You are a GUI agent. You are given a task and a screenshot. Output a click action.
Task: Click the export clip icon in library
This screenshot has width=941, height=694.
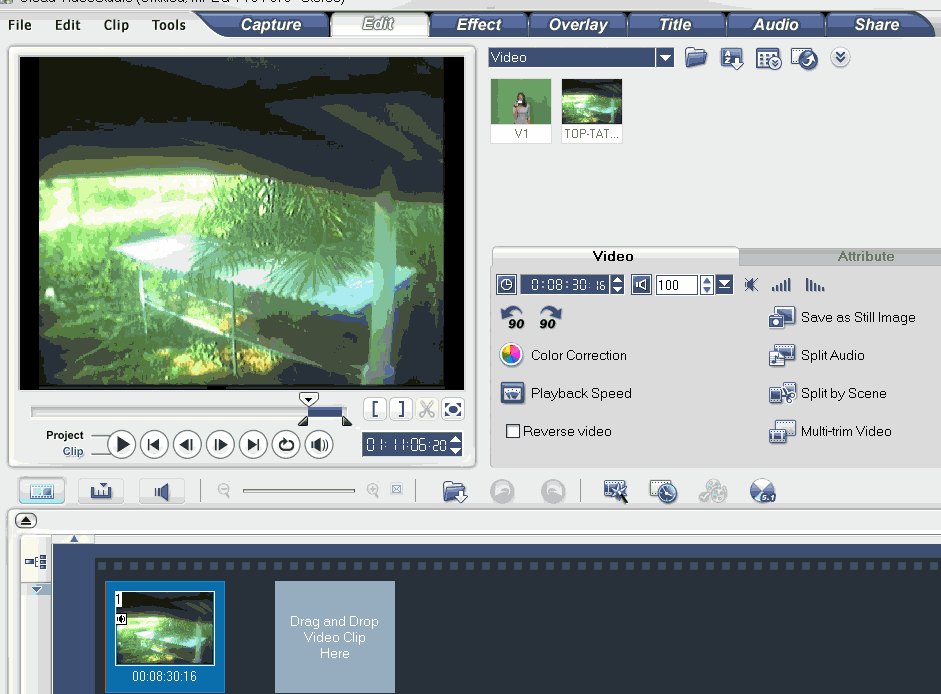[804, 59]
